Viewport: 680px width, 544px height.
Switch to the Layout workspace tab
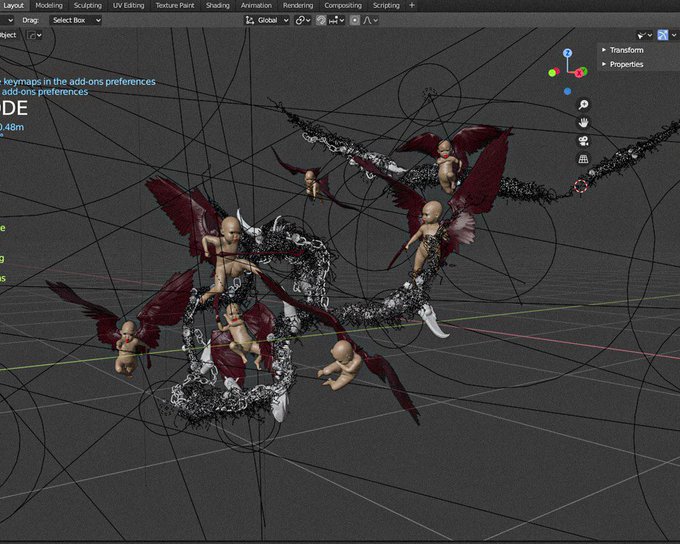[13, 6]
